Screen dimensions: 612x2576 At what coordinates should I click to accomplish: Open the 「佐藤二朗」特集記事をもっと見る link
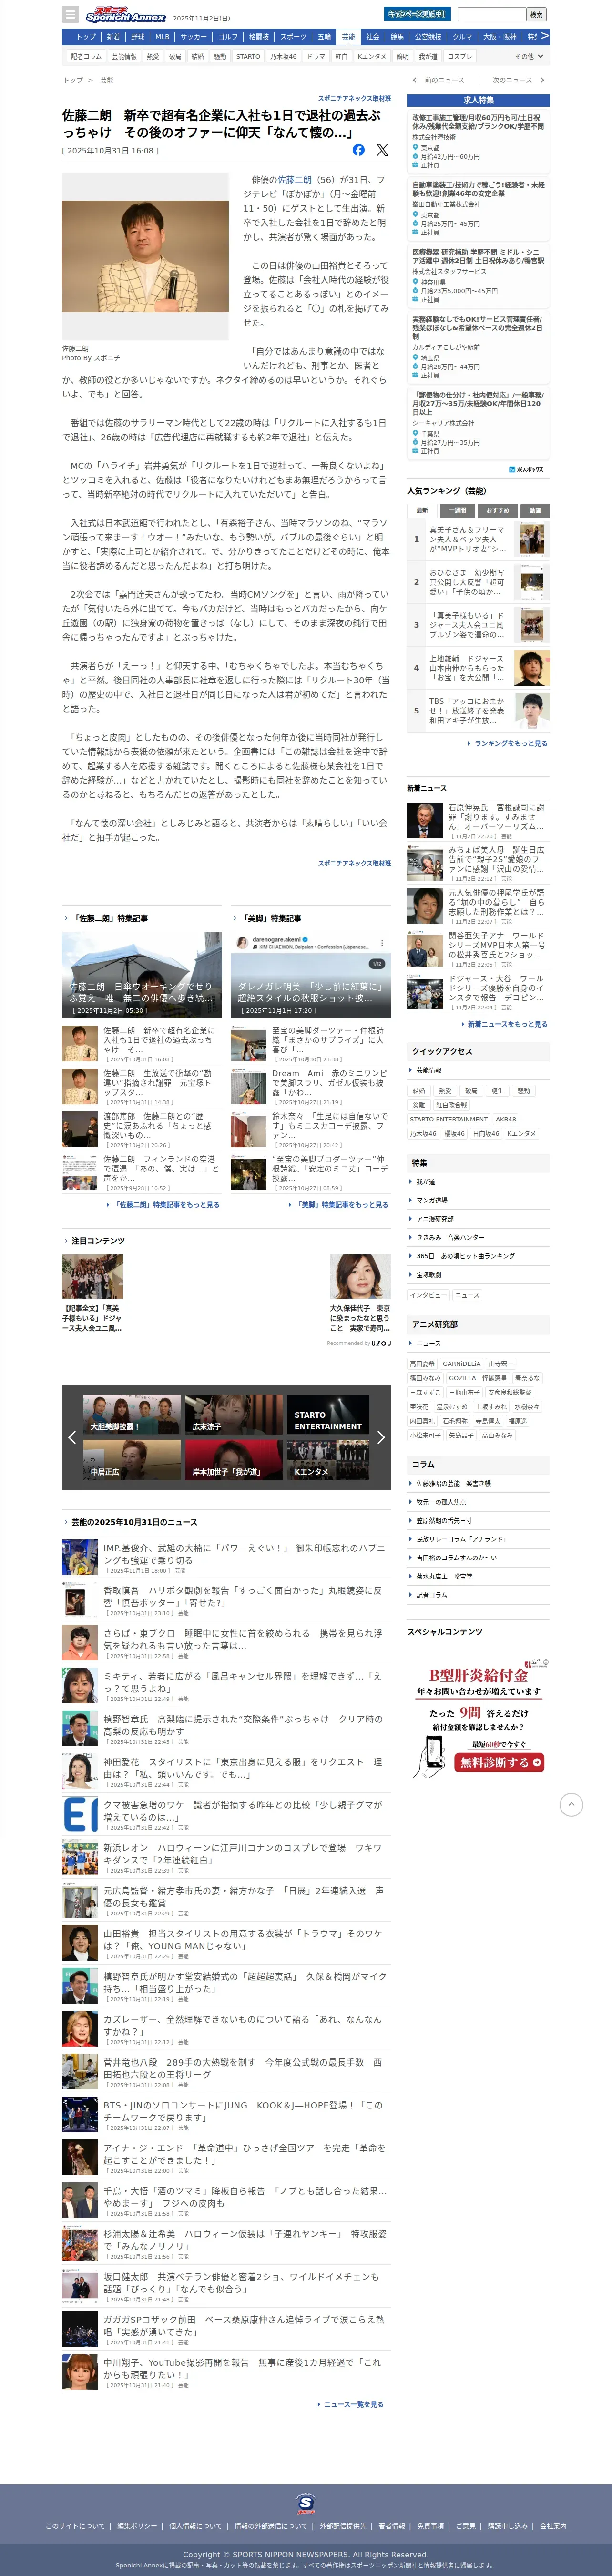[x=167, y=1205]
